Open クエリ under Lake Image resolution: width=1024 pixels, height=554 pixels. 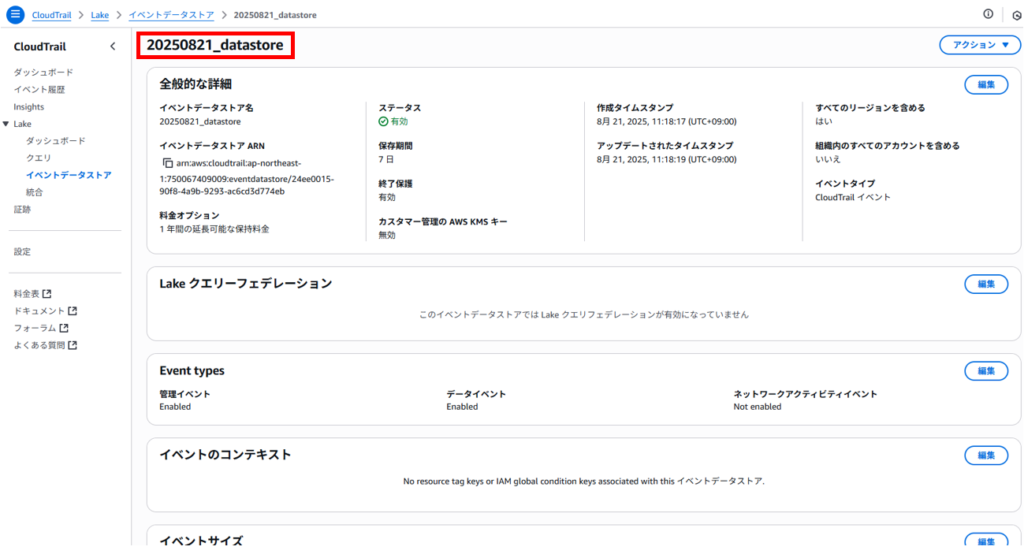(x=39, y=158)
